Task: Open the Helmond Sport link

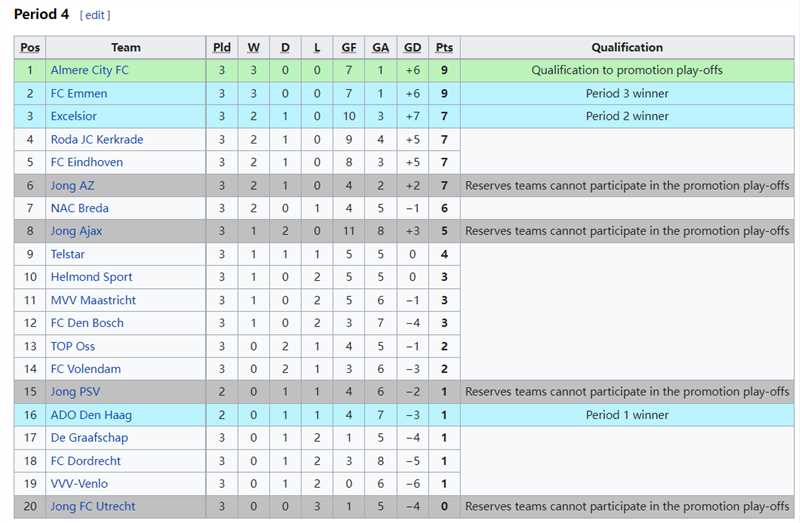Action: [x=91, y=277]
